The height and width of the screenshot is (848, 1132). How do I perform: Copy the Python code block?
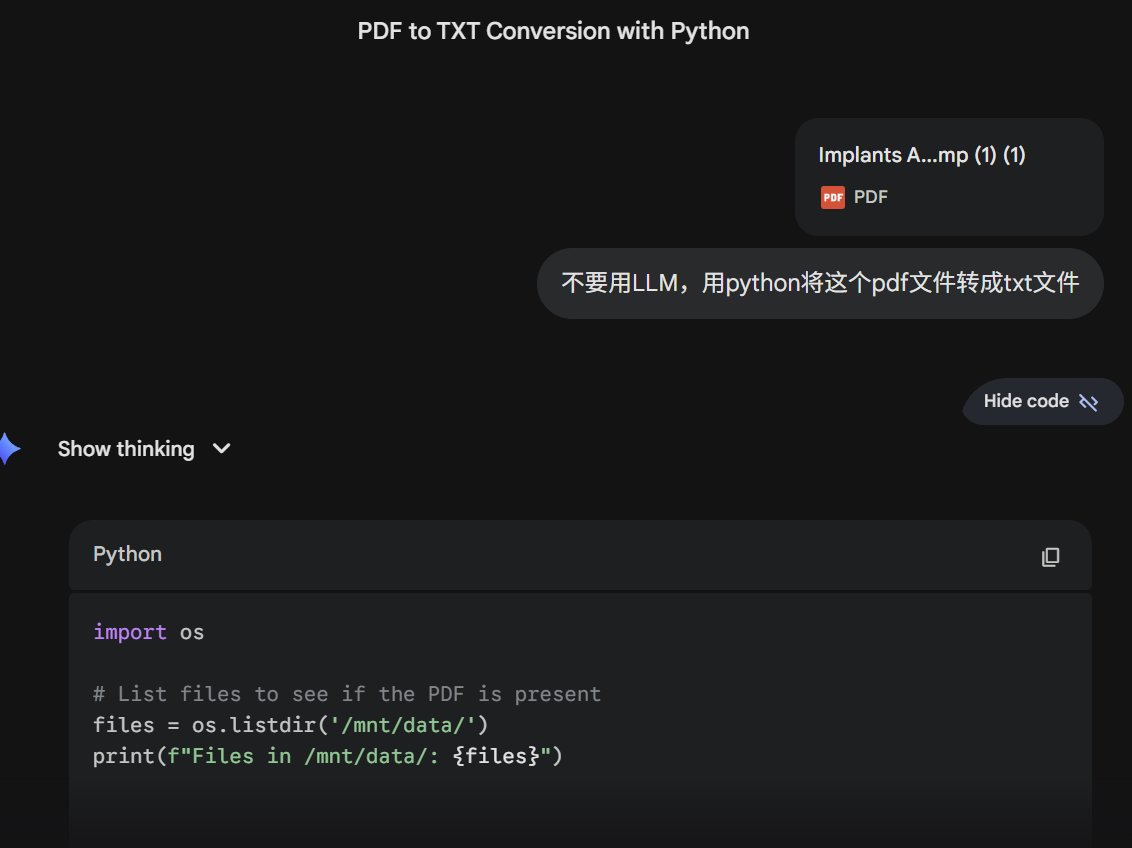pos(1050,556)
